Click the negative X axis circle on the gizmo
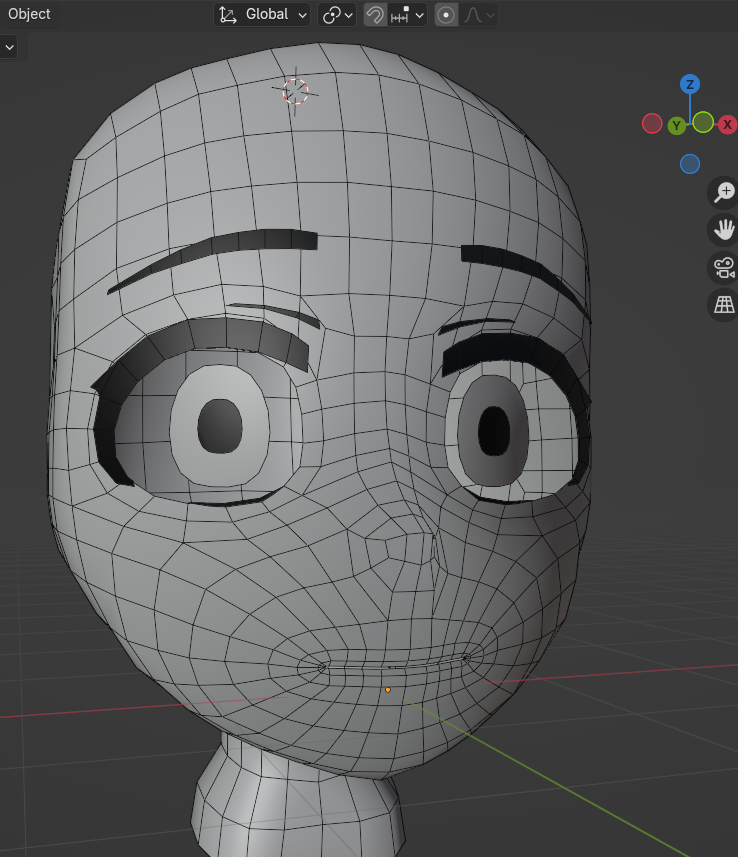The image size is (738, 857). [652, 124]
